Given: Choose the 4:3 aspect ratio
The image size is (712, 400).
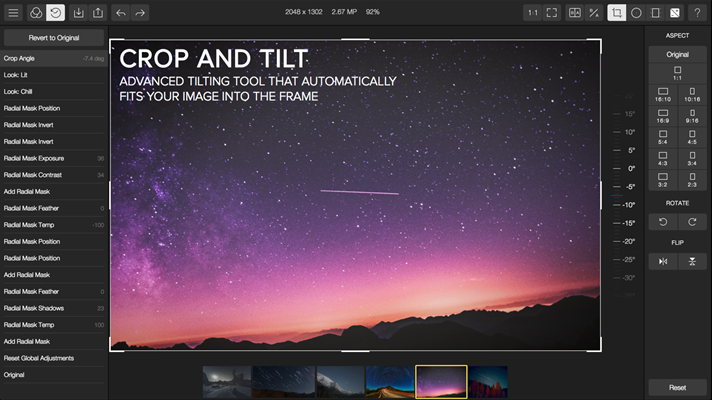Looking at the screenshot, I should (663, 158).
